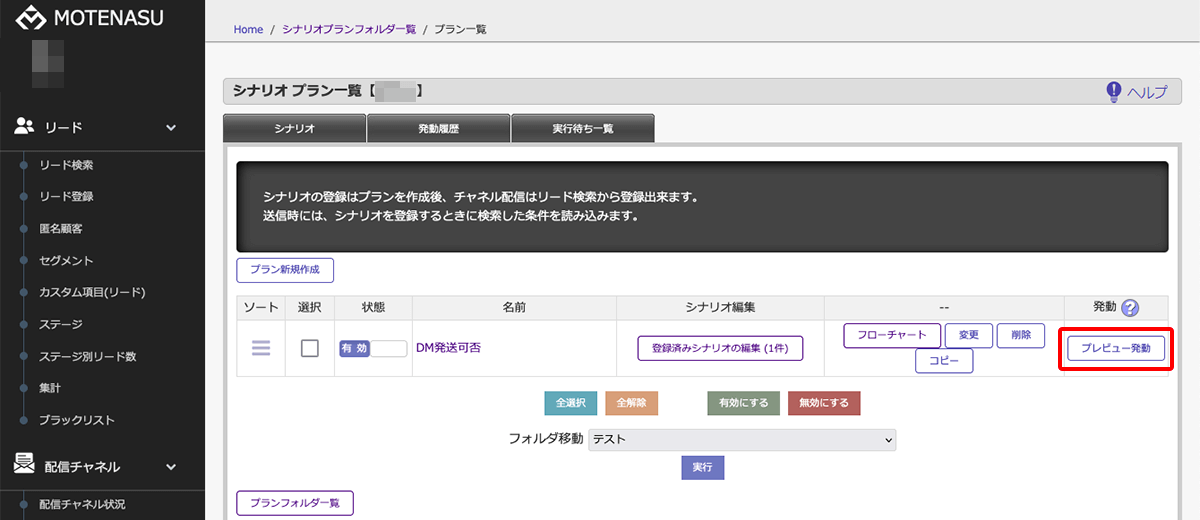Click the question mark icon beside 発動
The image size is (1200, 520).
pos(1131,309)
